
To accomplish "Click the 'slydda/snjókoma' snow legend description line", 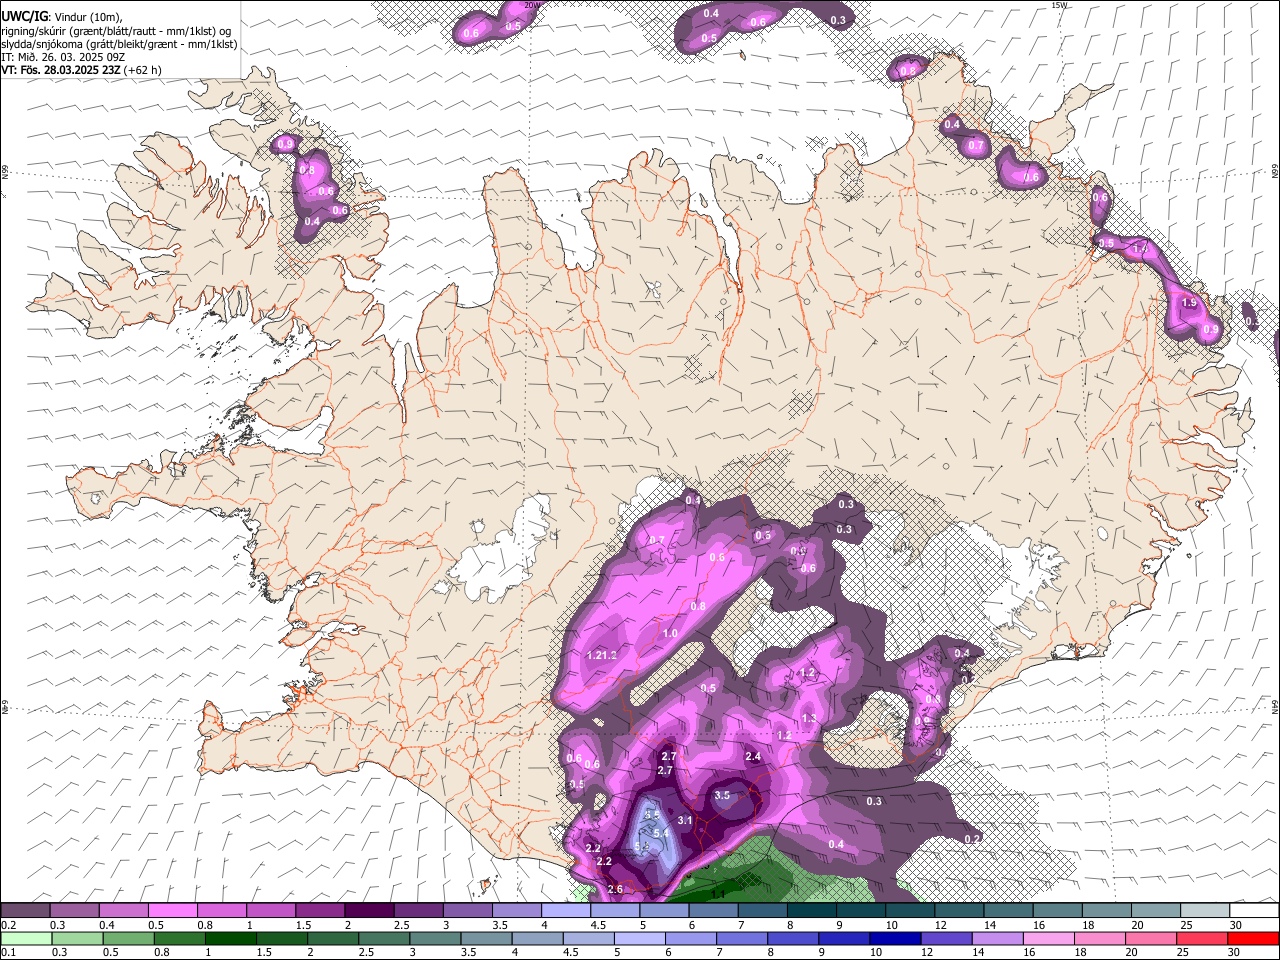I will click(119, 44).
